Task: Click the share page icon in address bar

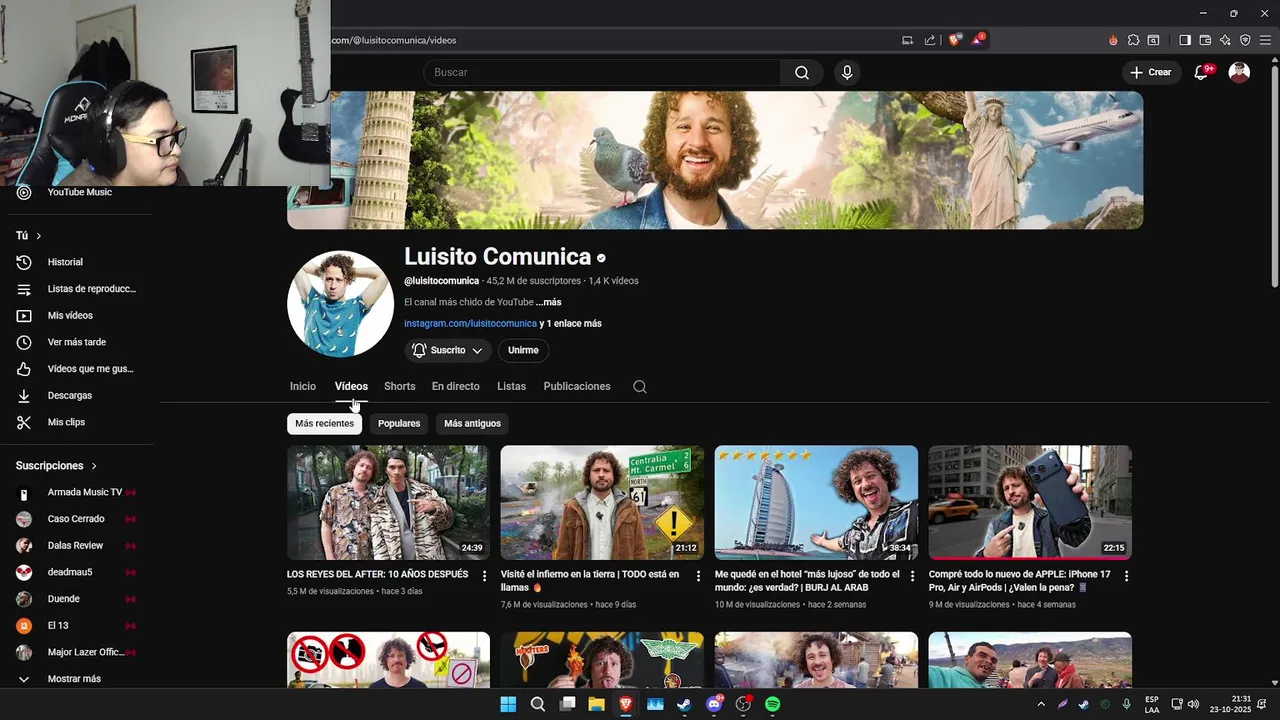Action: pos(930,40)
